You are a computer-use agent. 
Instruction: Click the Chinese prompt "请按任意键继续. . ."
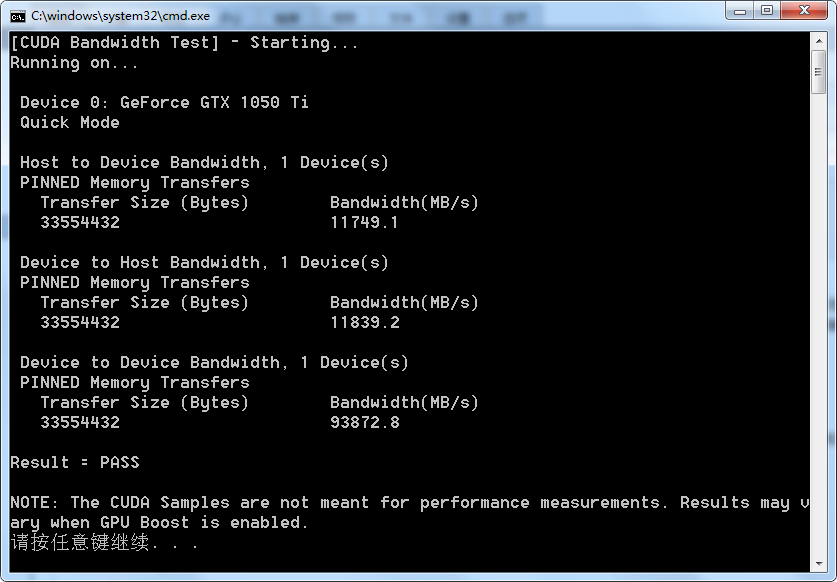(x=105, y=543)
